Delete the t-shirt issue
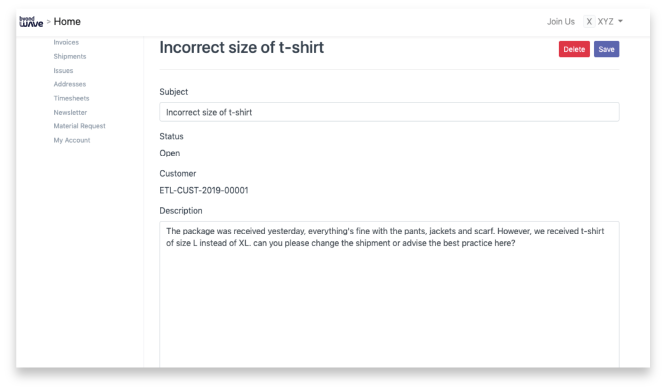The width and height of the screenshot is (665, 390). pos(574,49)
